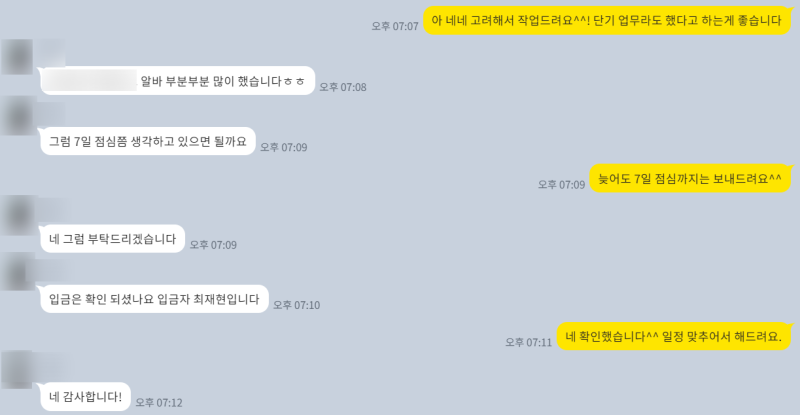The height and width of the screenshot is (415, 800).
Task: Open the profile photo above '입금은 확인 되셨나요'
Action: tap(17, 275)
